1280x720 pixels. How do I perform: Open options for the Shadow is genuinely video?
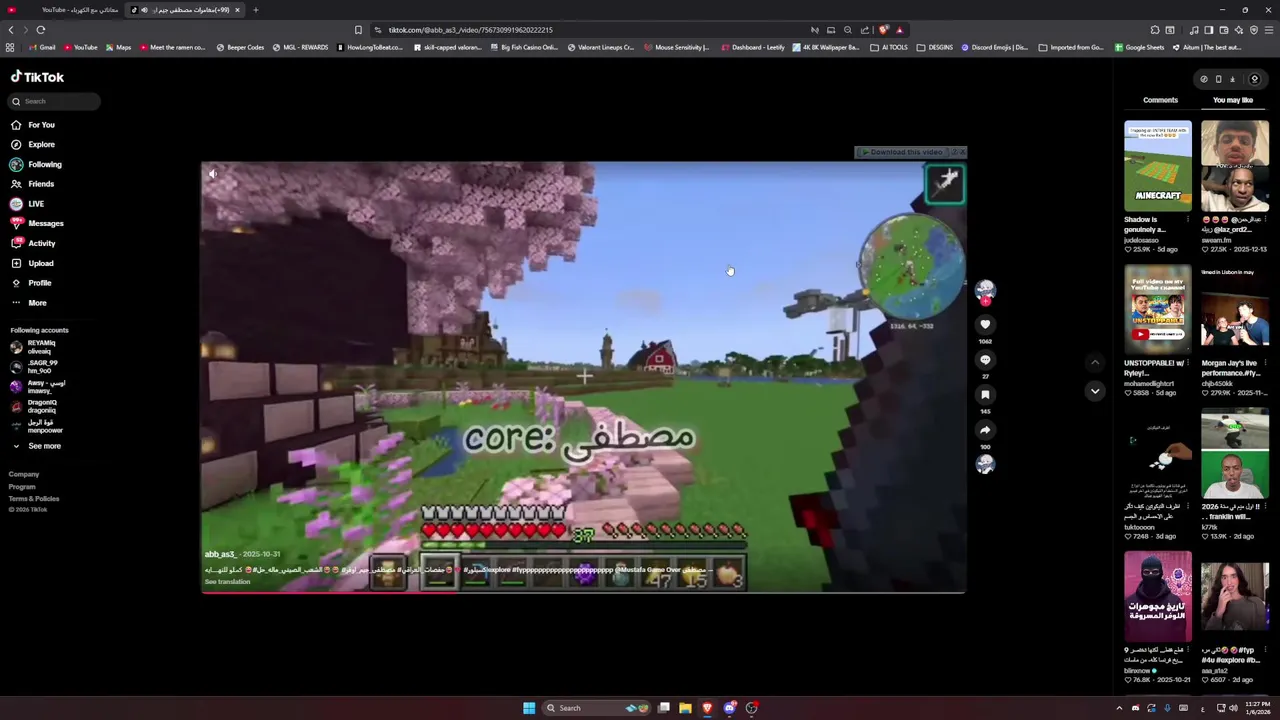[1187, 219]
